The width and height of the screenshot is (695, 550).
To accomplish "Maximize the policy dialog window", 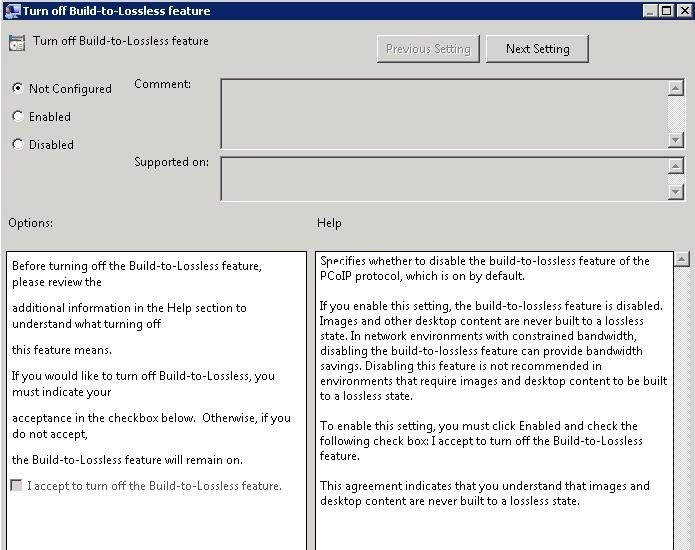I will 666,11.
